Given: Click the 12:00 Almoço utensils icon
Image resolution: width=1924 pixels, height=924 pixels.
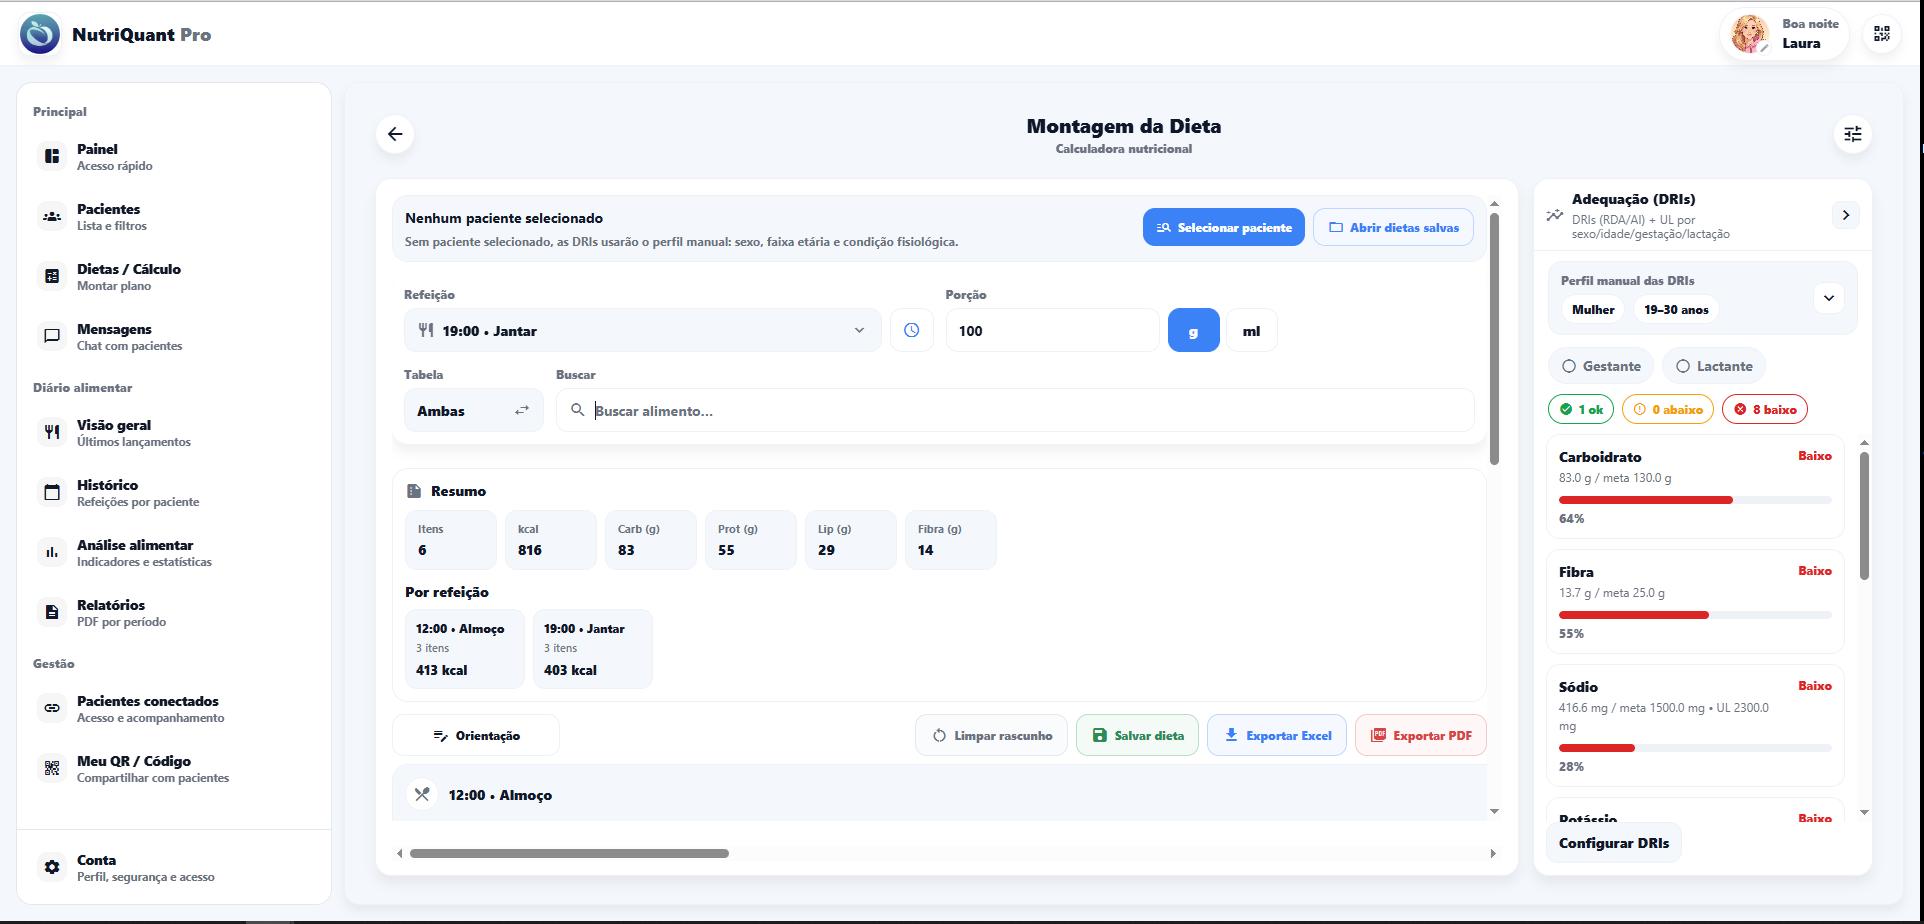Looking at the screenshot, I should pos(422,794).
